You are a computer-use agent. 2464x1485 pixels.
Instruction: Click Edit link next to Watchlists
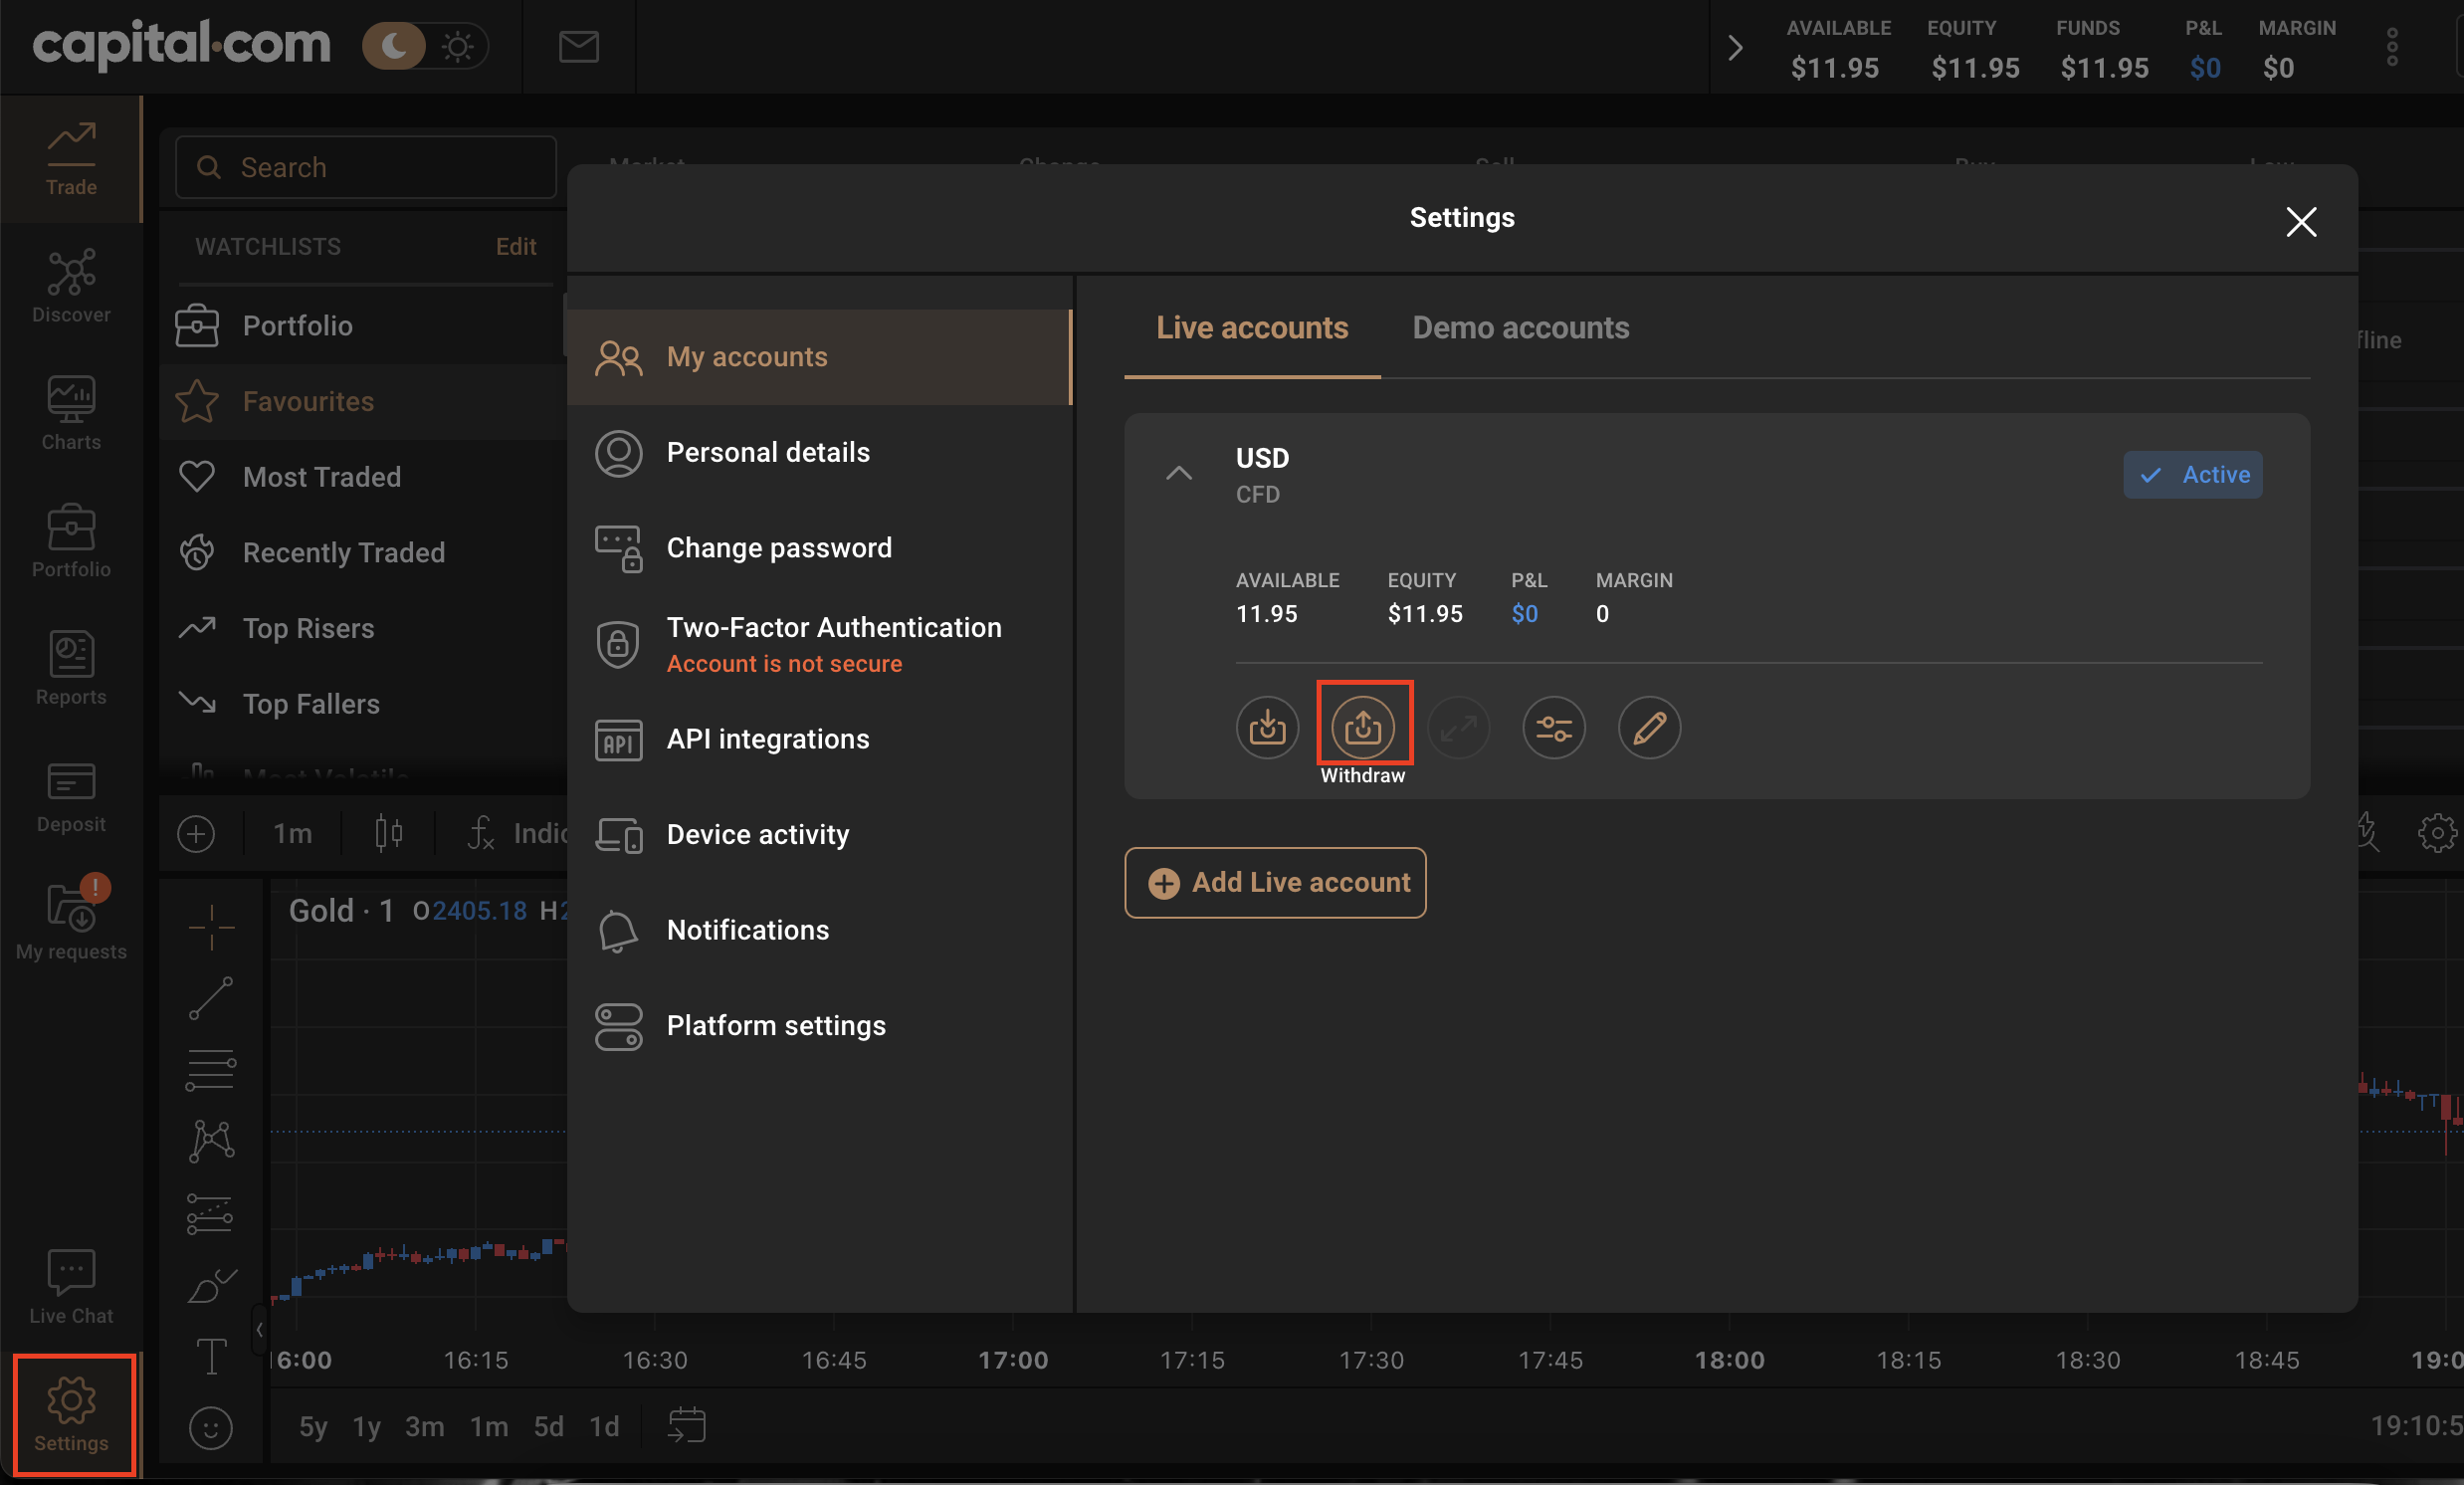click(516, 246)
